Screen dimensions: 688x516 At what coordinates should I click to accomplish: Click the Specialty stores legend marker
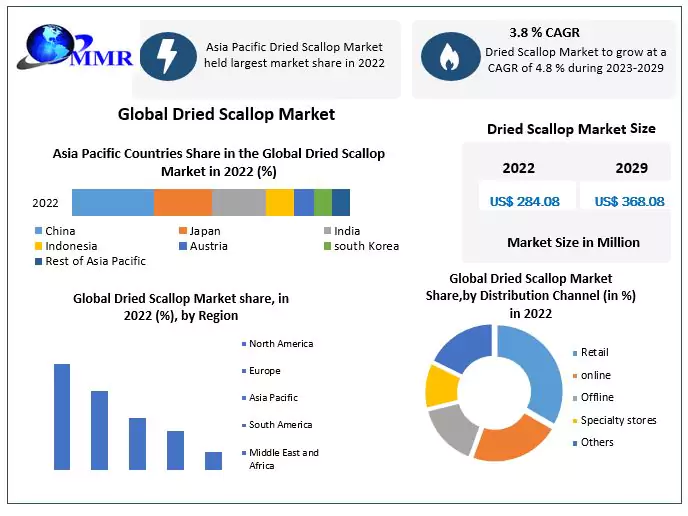point(574,421)
